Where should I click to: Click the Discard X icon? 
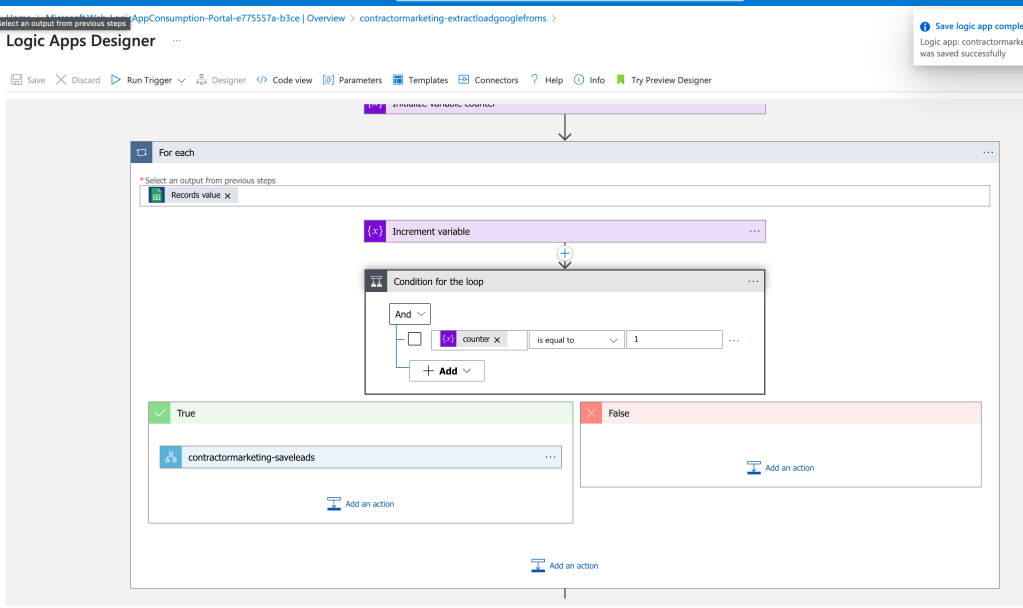[x=61, y=80]
